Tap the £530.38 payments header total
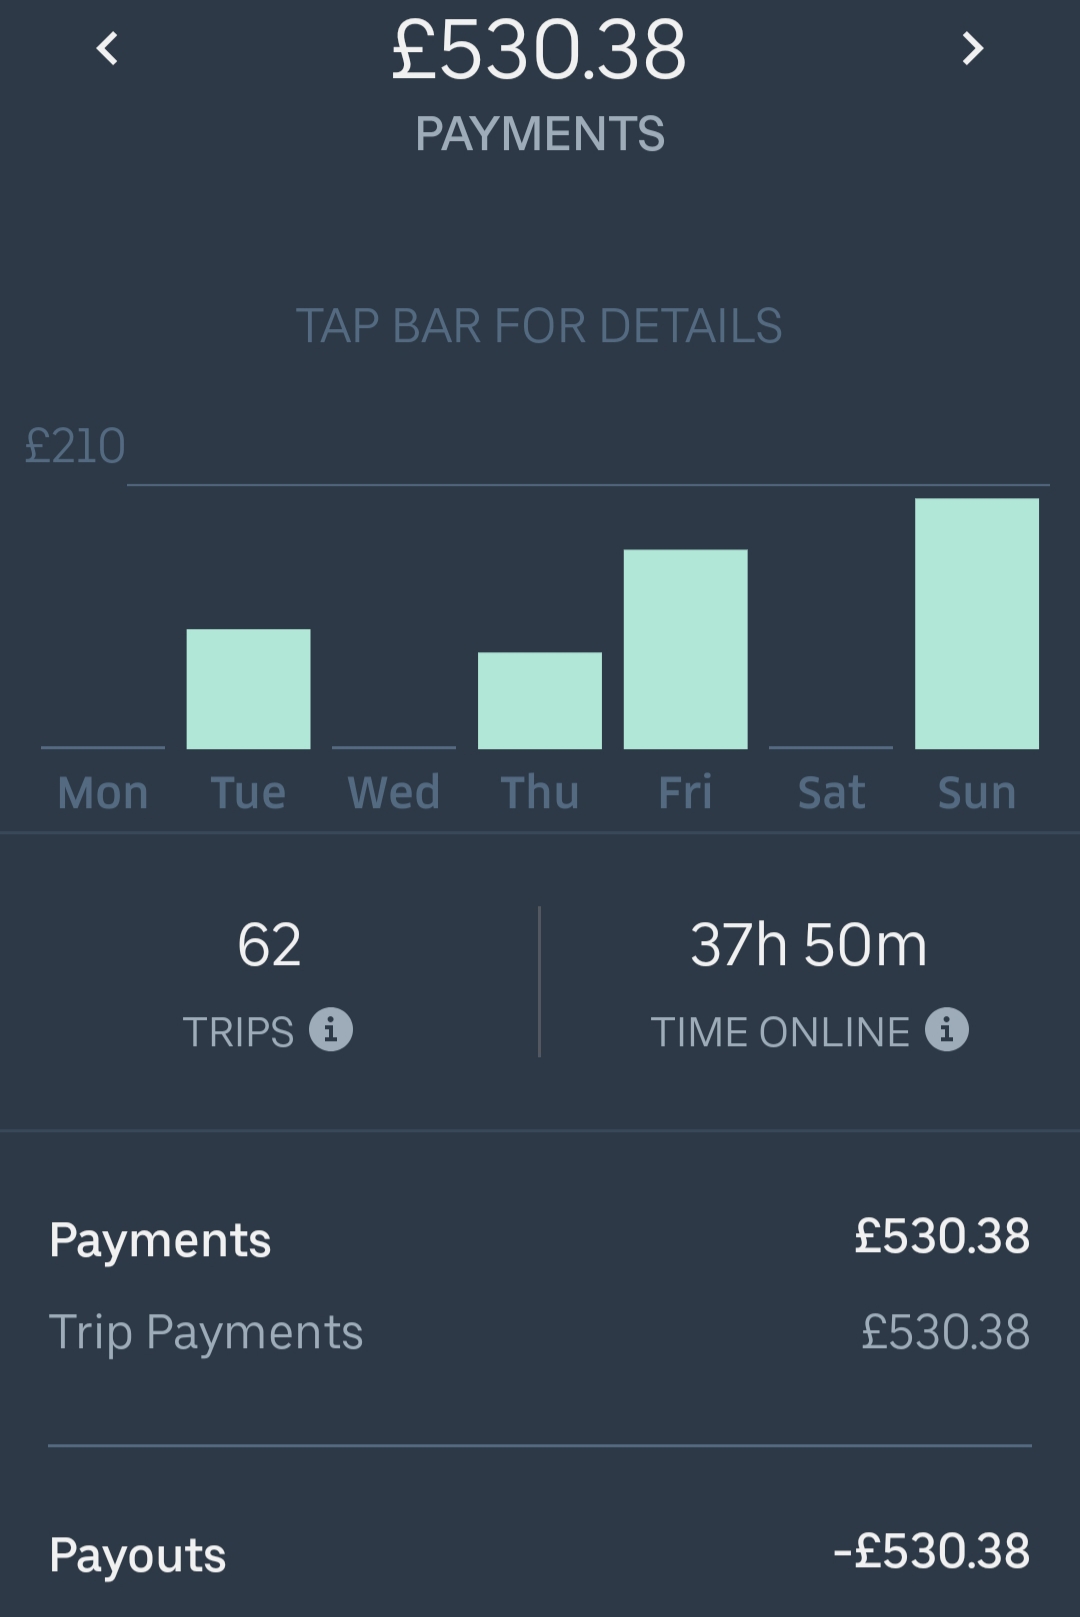 click(x=540, y=50)
